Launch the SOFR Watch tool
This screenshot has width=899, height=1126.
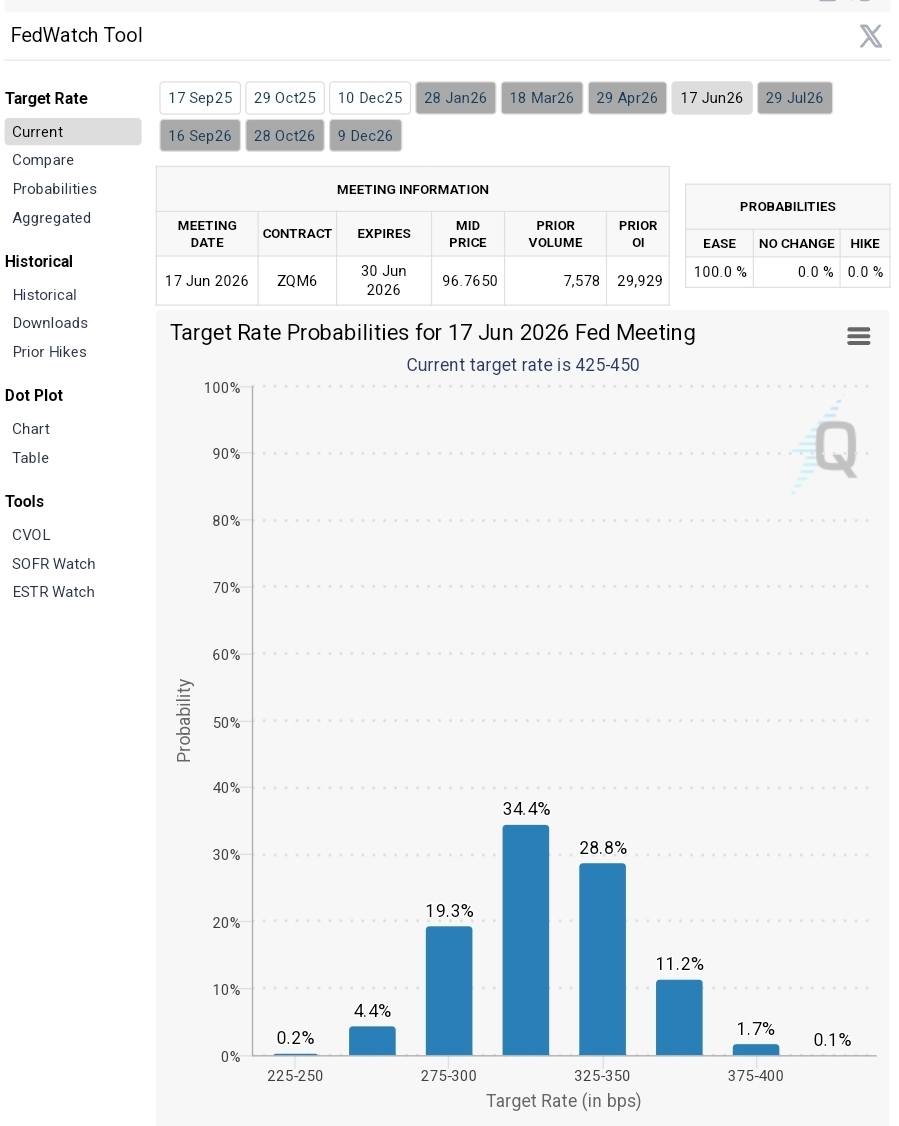(54, 564)
